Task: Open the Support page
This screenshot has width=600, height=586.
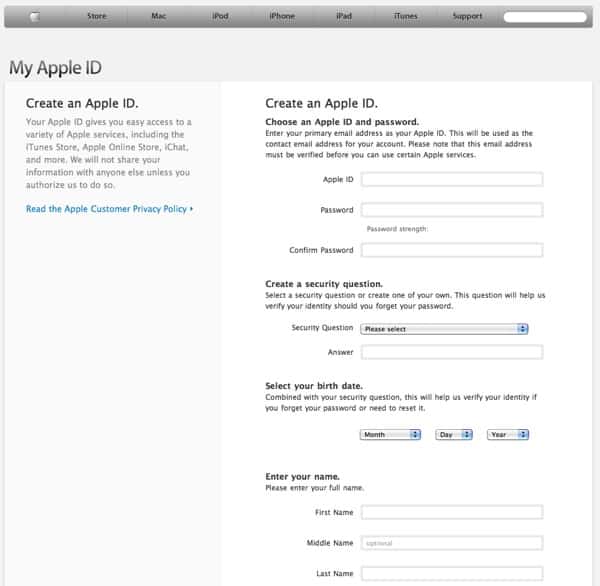Action: click(x=467, y=16)
